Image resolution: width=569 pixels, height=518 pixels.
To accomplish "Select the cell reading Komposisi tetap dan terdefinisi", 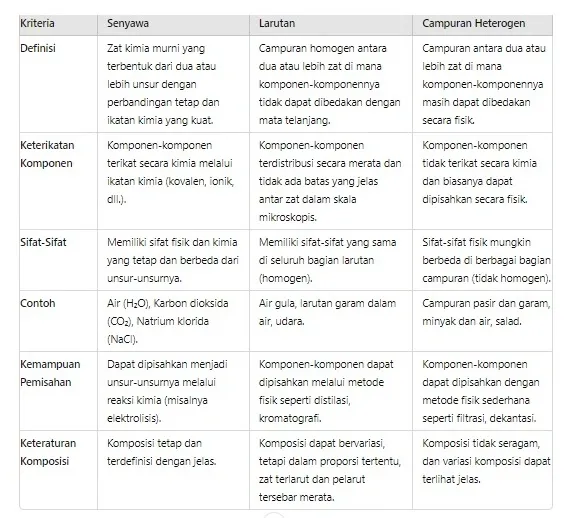I will [161, 452].
